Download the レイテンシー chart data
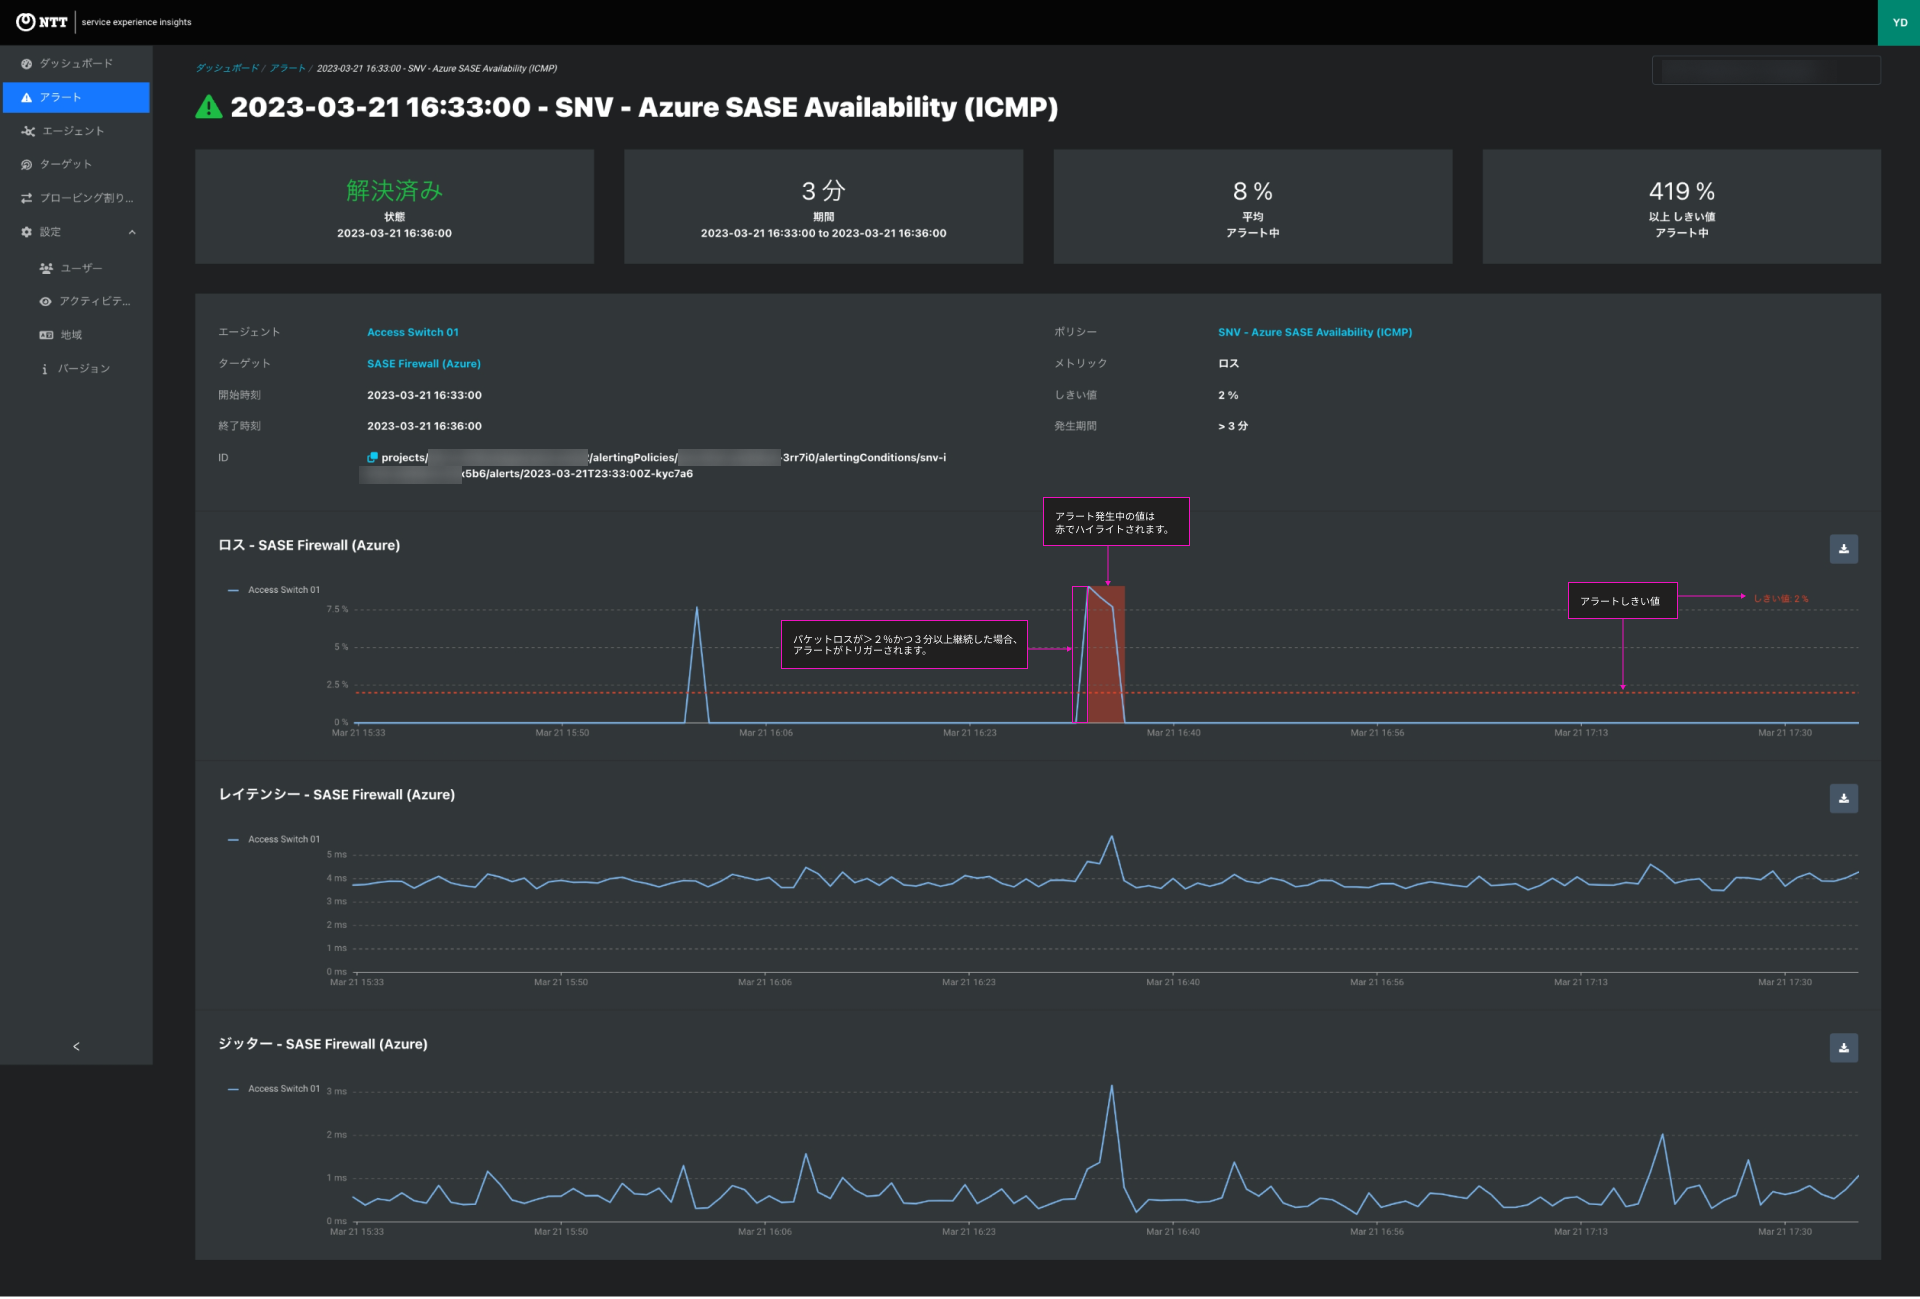This screenshot has width=1920, height=1299. [x=1843, y=799]
